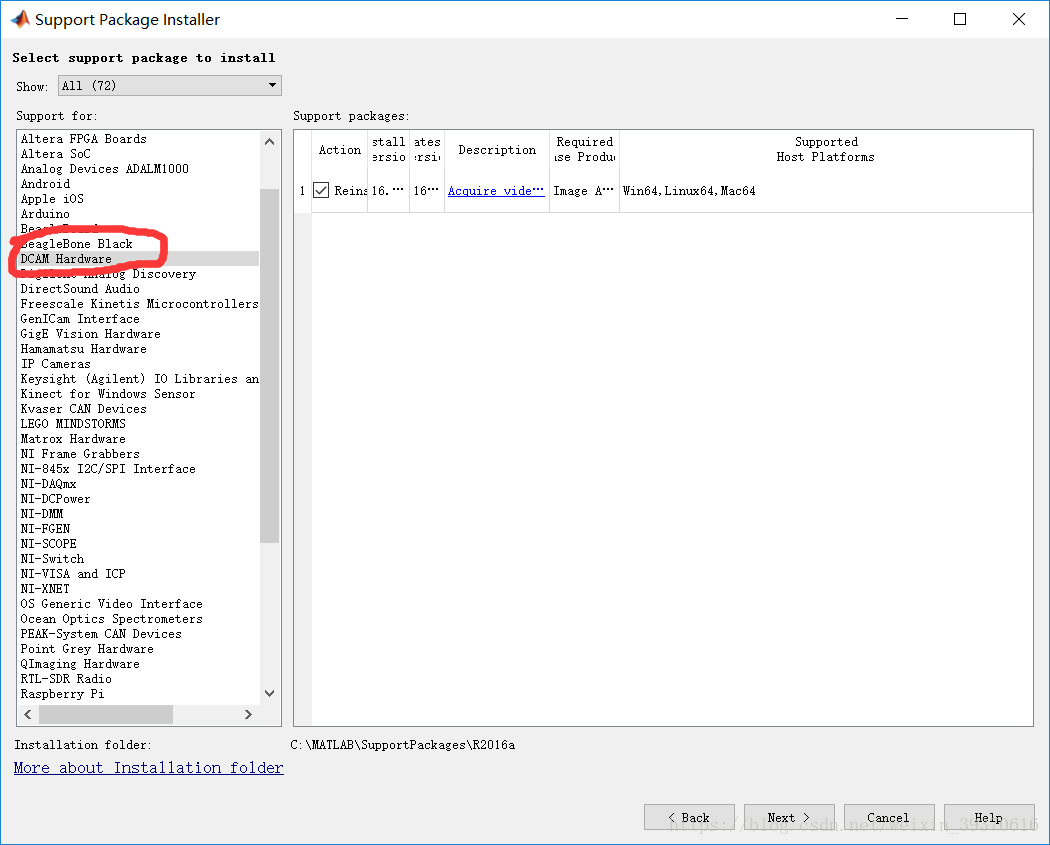Click the vertical scrollbar thumb in Support list
Screen dimensions: 1050x845
[x=270, y=366]
